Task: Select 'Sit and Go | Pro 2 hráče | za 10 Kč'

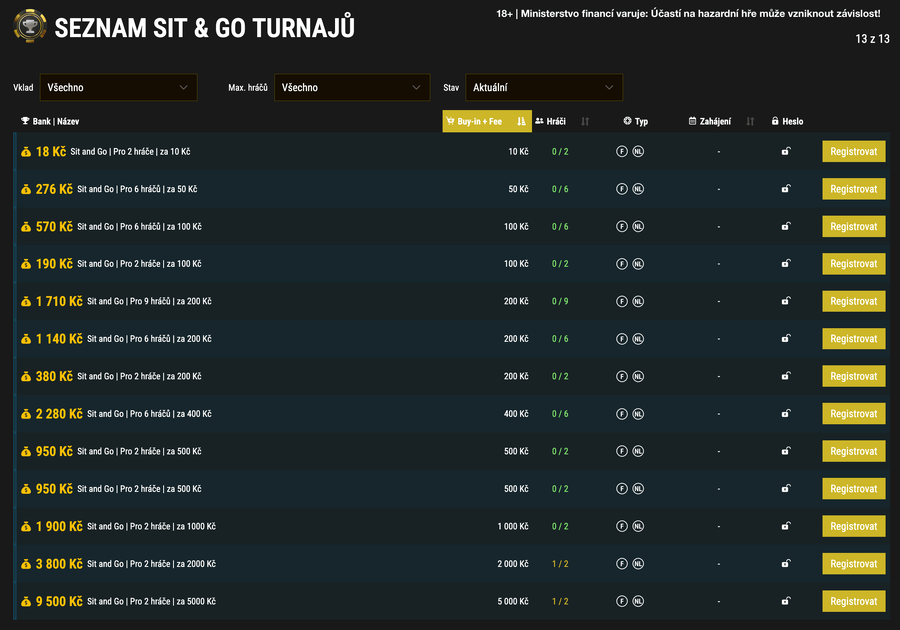Action: (x=130, y=151)
